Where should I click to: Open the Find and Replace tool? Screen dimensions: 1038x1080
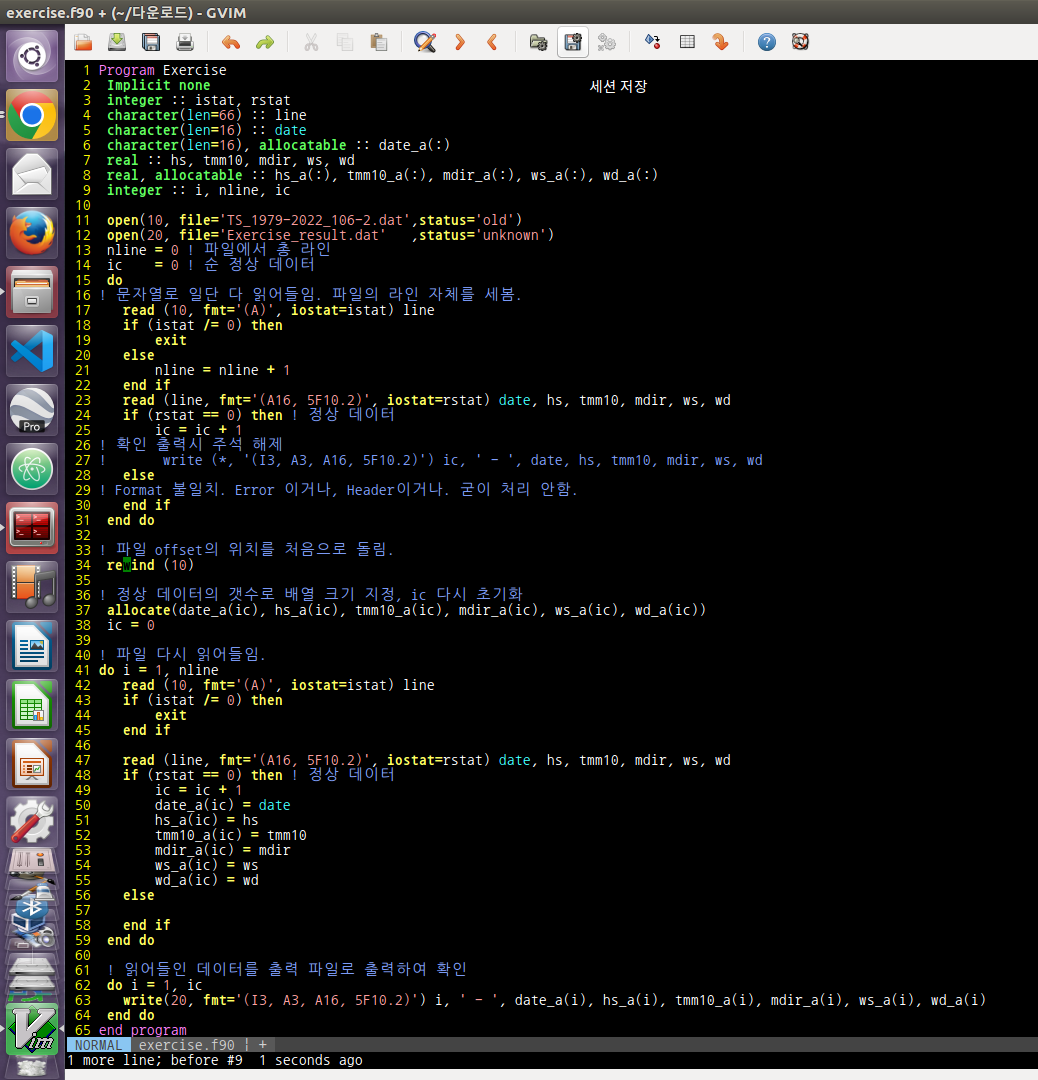click(425, 42)
